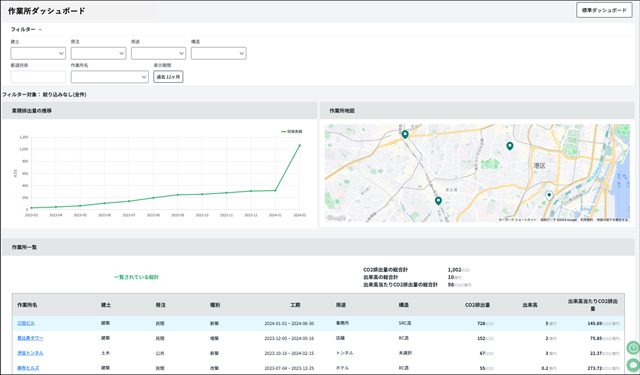Open the 作業所名 filter dropdown
The image size is (640, 375).
coord(109,77)
